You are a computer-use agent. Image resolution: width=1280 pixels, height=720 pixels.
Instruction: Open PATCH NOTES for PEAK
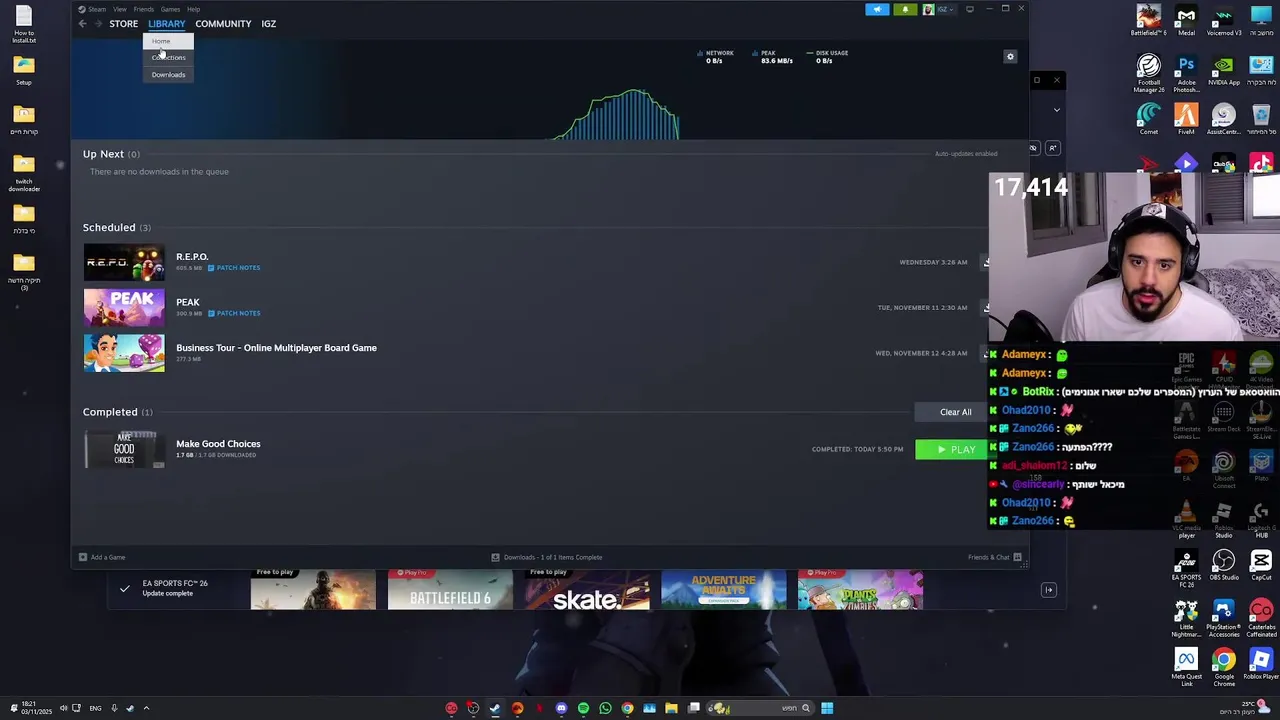click(234, 313)
